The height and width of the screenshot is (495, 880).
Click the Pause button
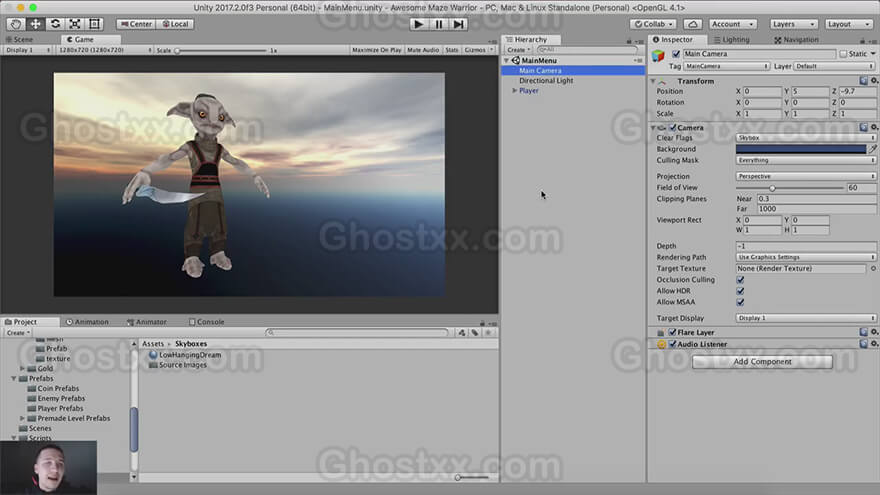(x=438, y=24)
